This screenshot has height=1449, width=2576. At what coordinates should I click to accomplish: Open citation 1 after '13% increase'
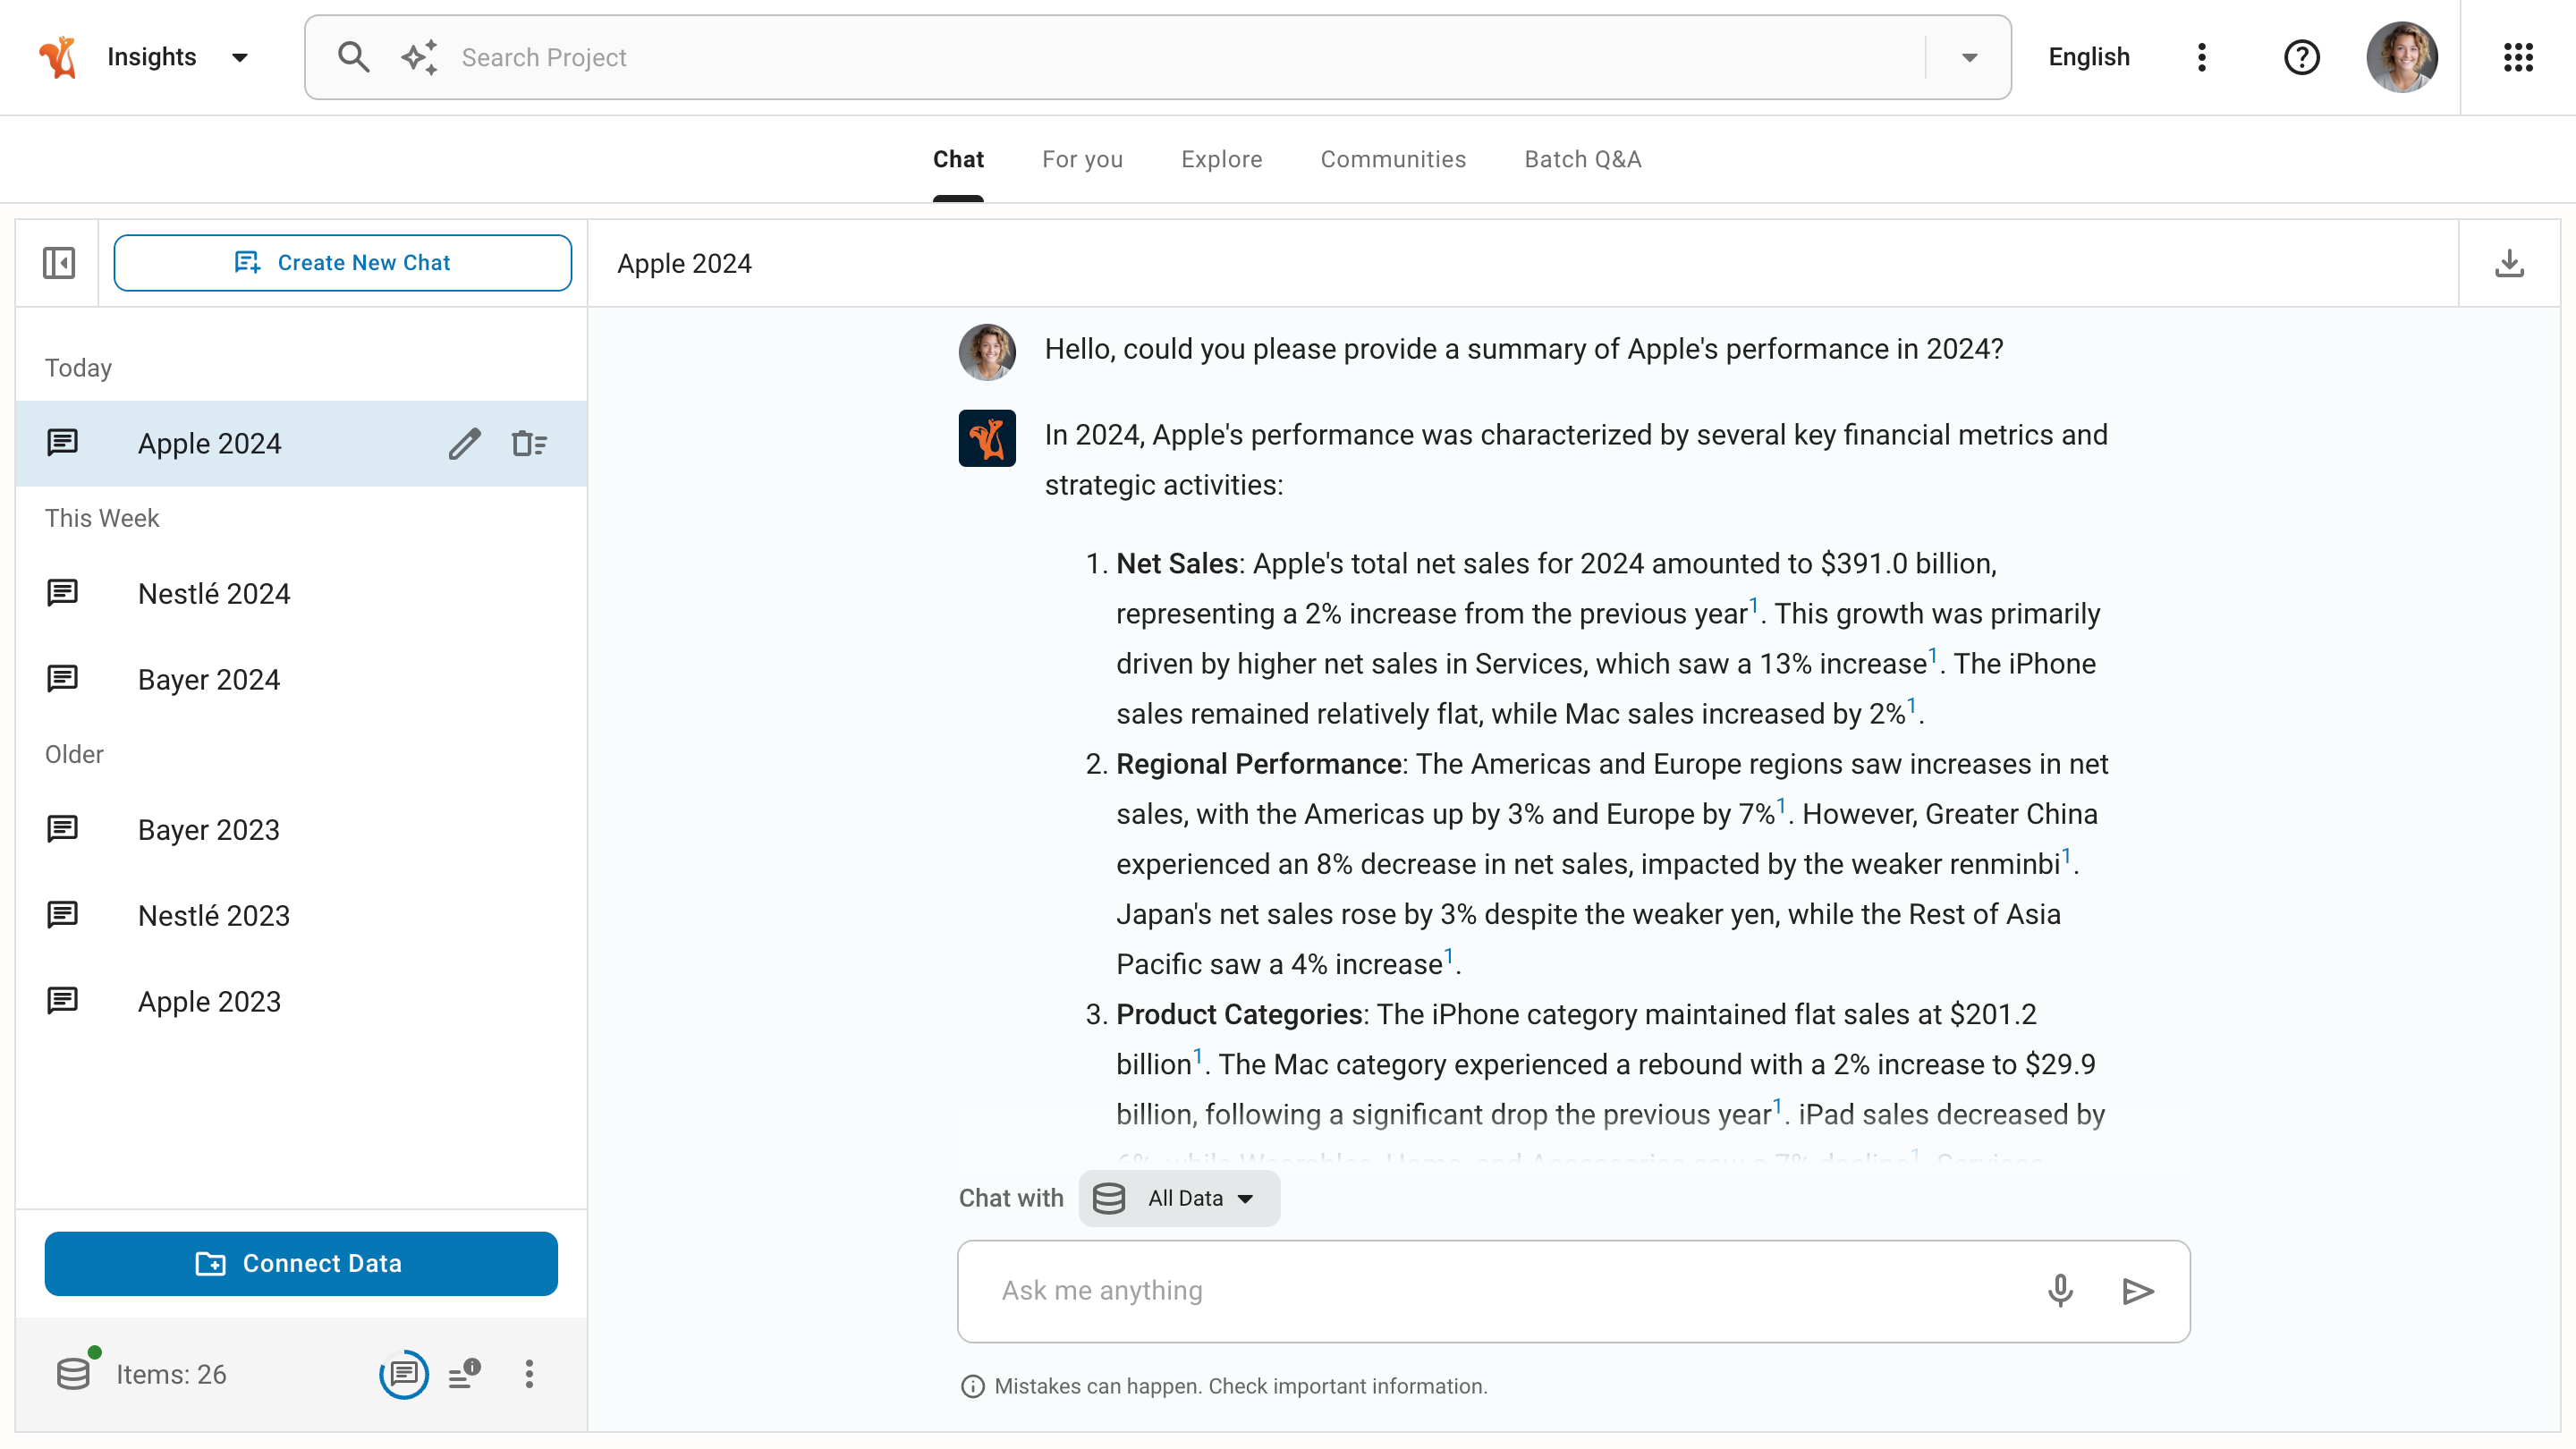(x=1933, y=655)
